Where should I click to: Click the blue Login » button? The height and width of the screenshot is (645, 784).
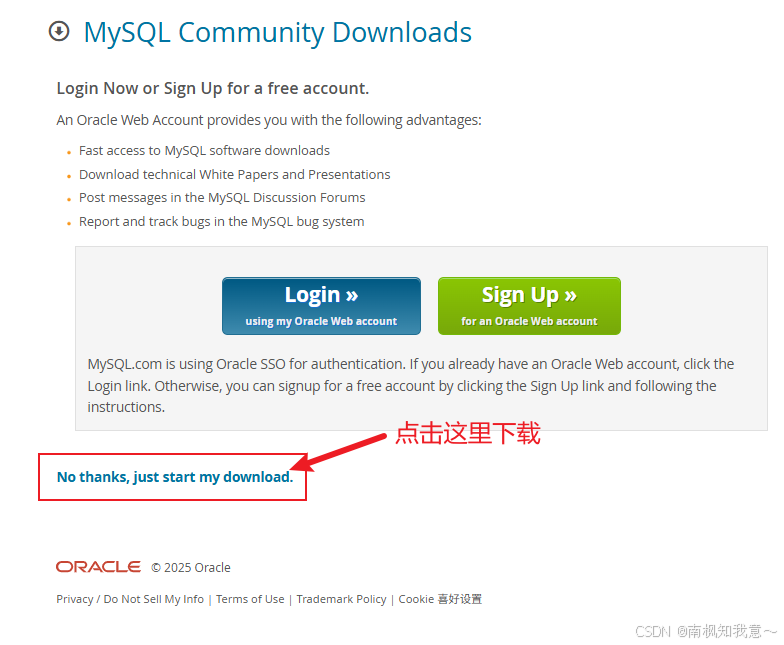321,306
